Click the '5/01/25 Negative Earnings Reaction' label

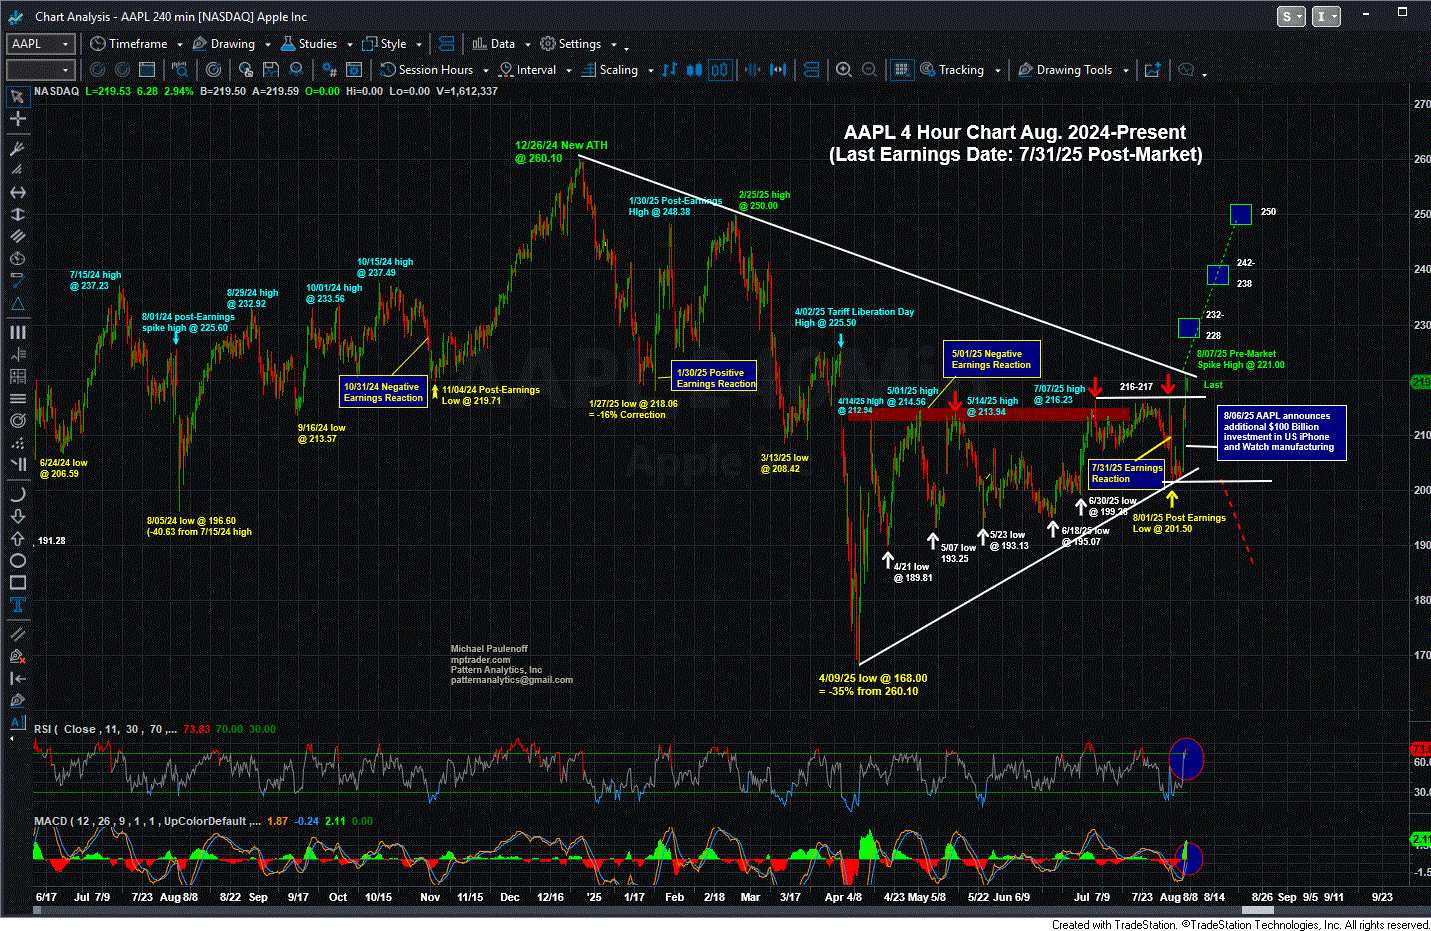[991, 359]
